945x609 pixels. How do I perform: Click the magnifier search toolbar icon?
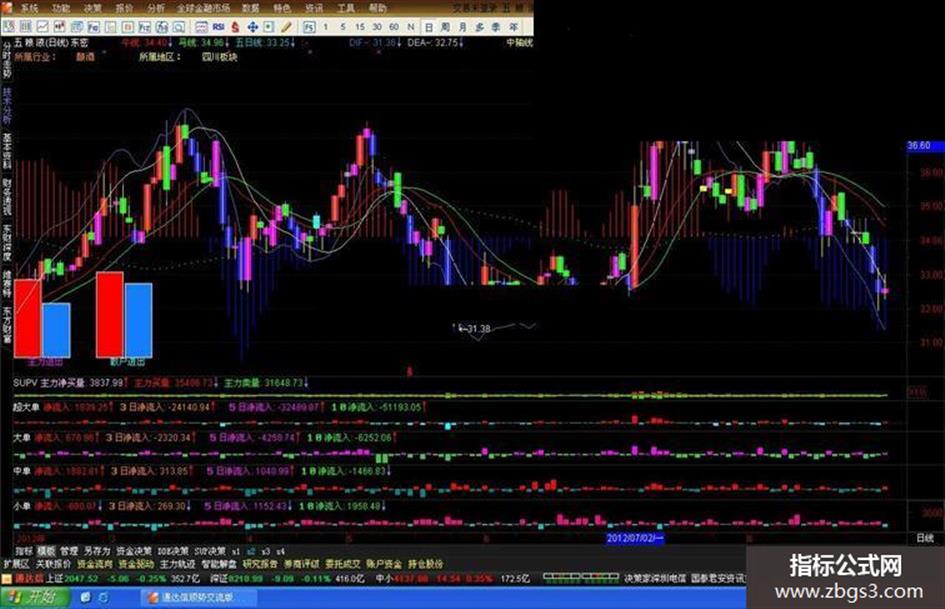(178, 27)
